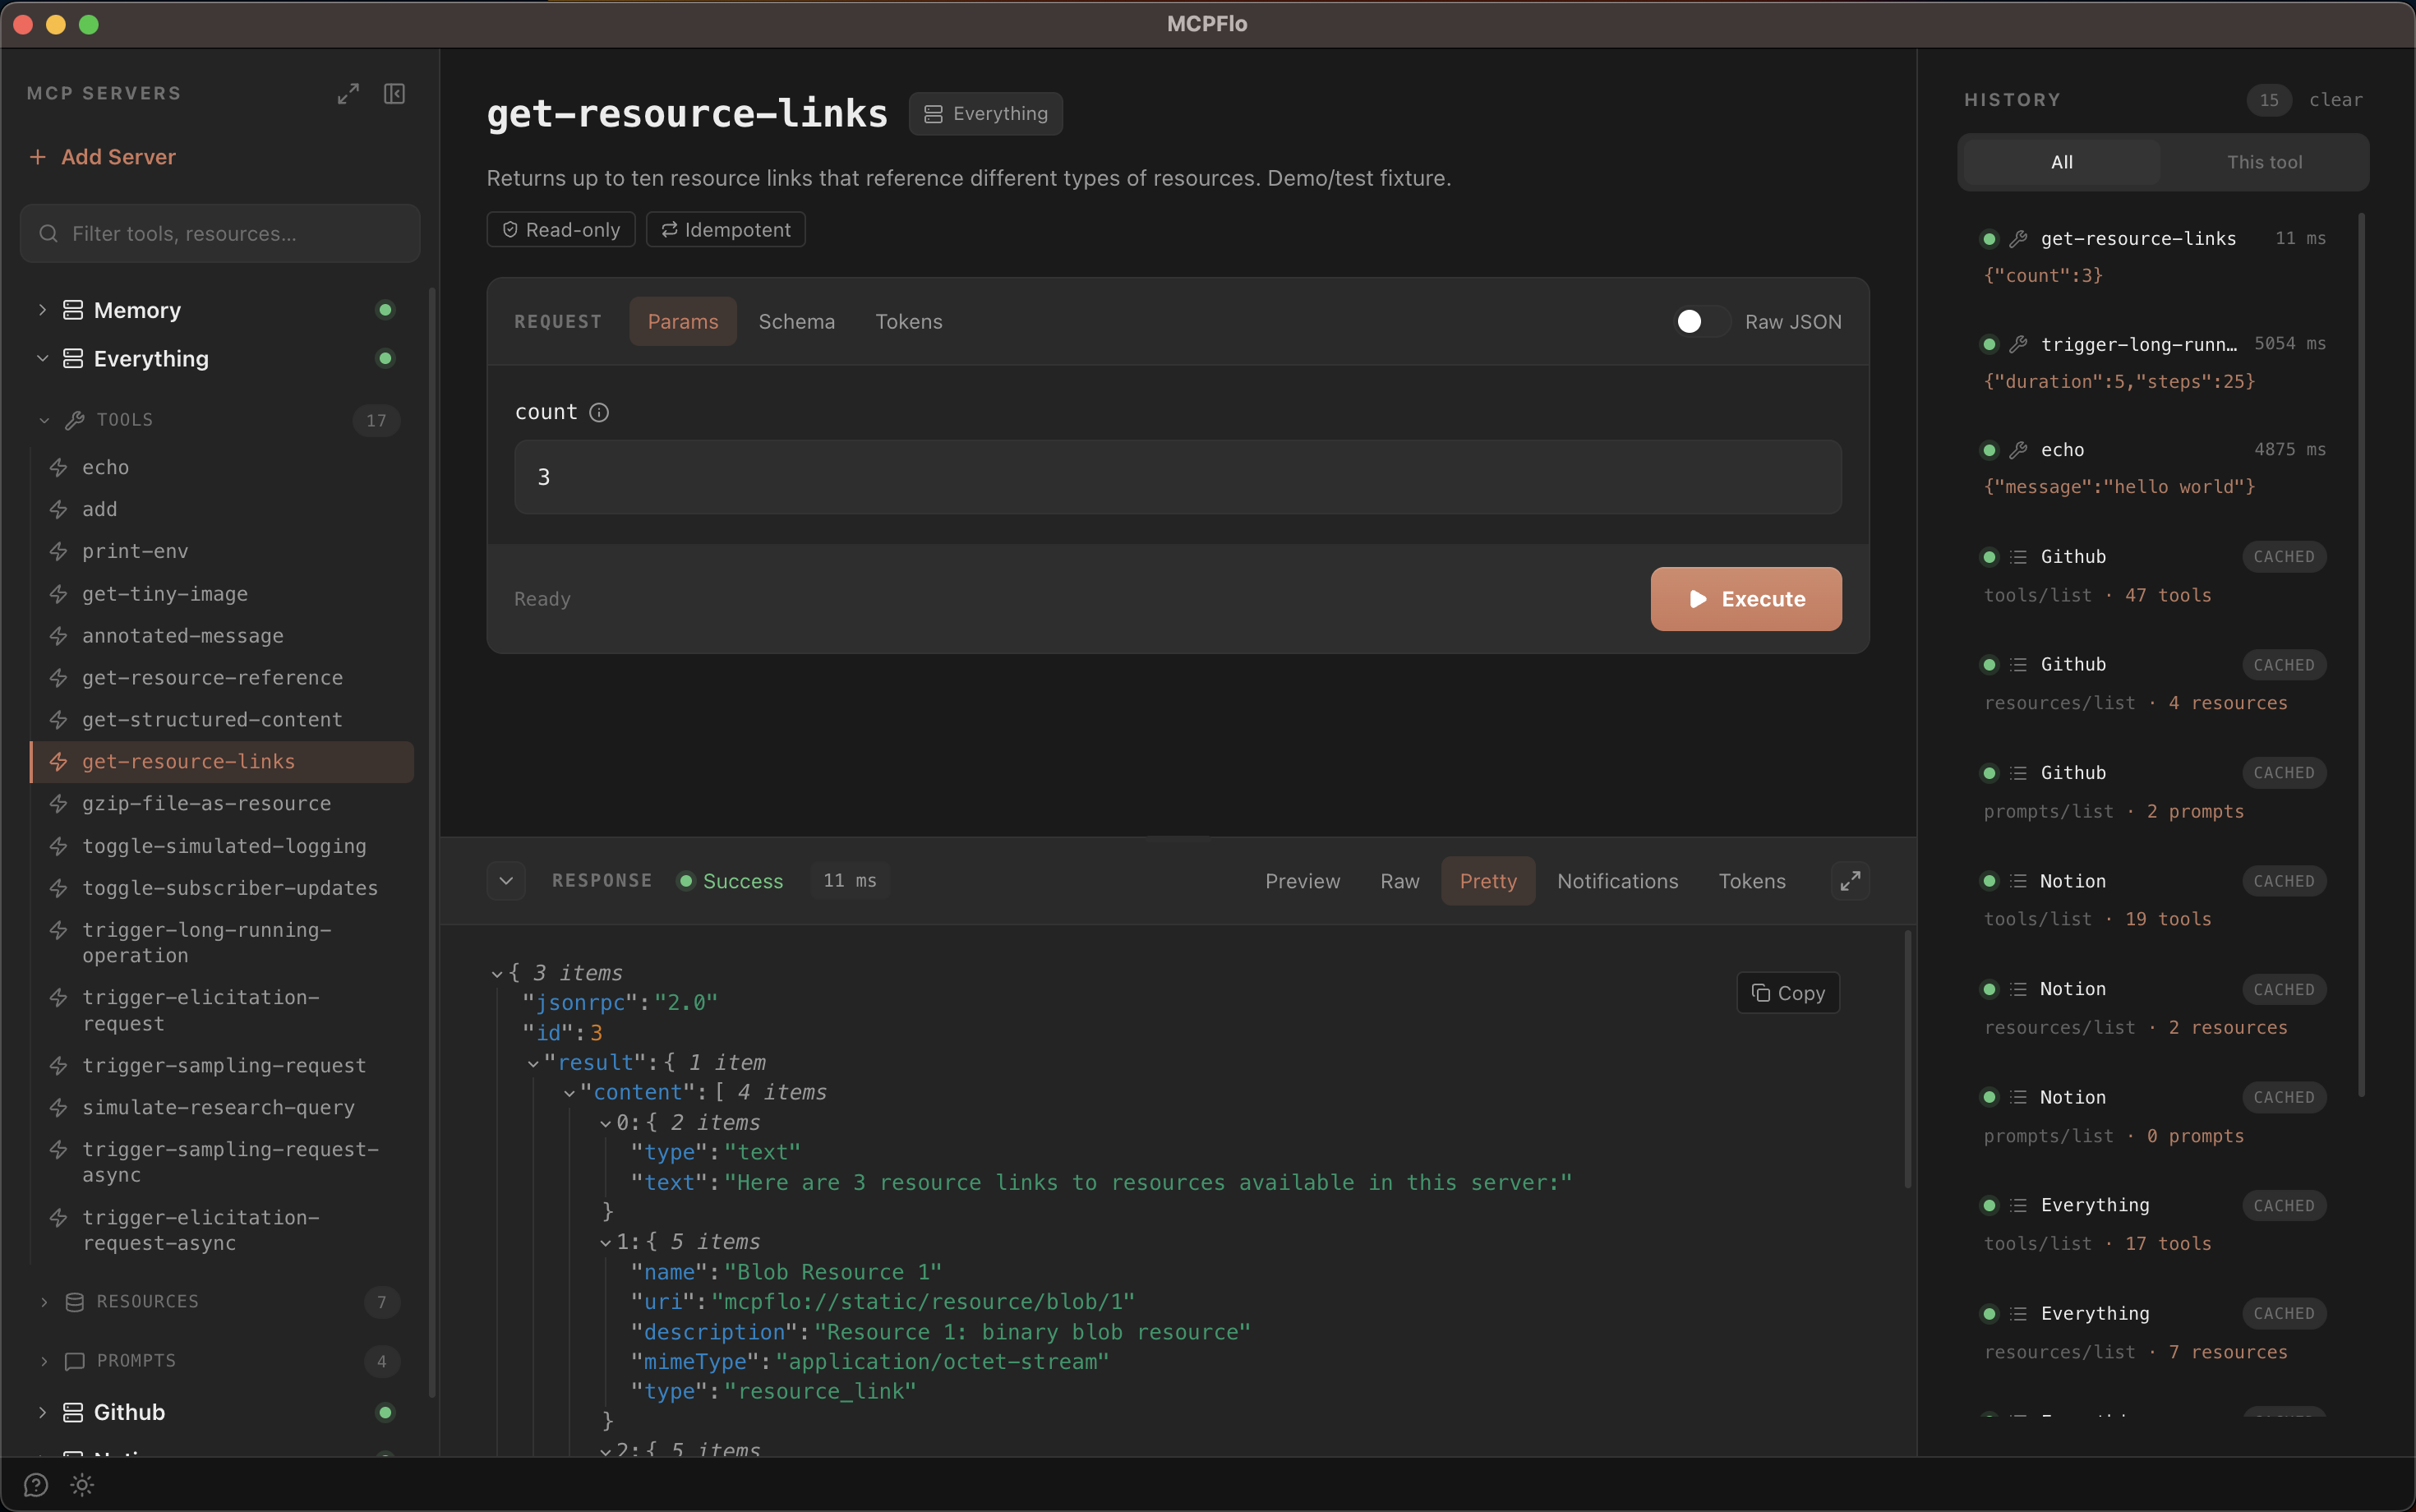Execute the get-resource-links tool
This screenshot has height=1512, width=2416.
[x=1746, y=599]
